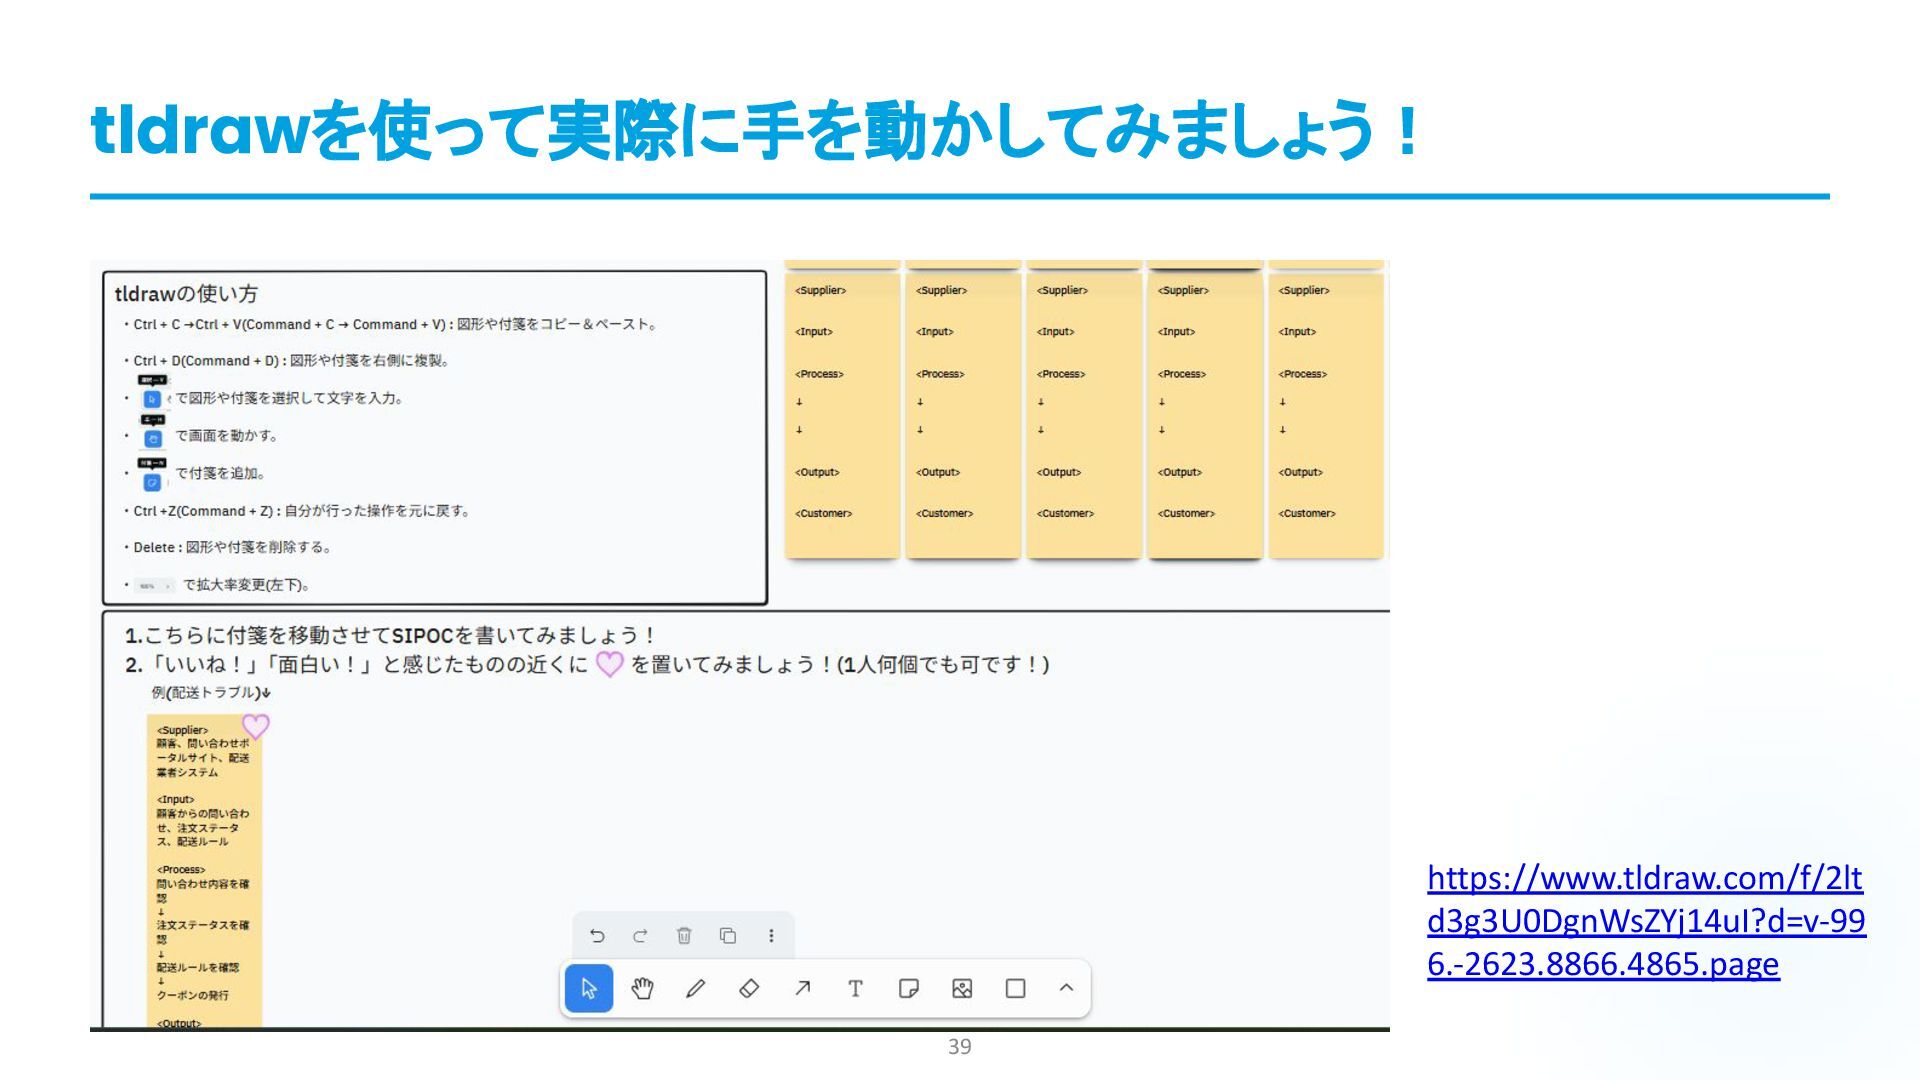Select the Arrow tool
The height and width of the screenshot is (1080, 1920).
802,989
